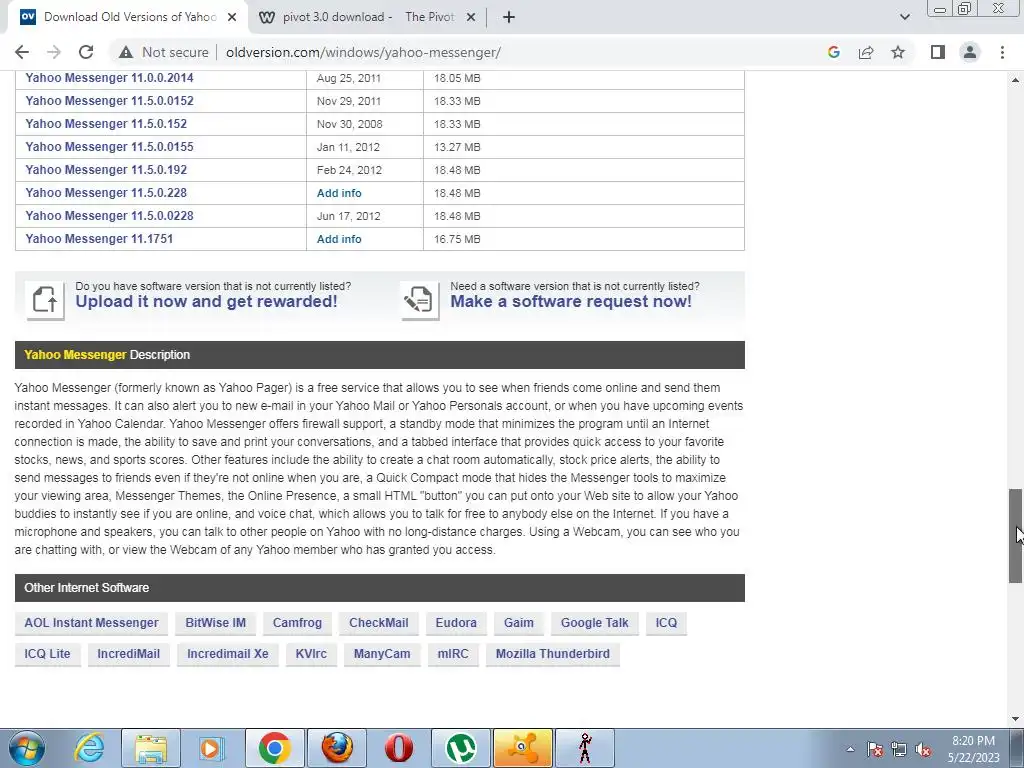The height and width of the screenshot is (768, 1024).
Task: Select the Download Old Versions of Yahoo tab
Action: point(127,17)
